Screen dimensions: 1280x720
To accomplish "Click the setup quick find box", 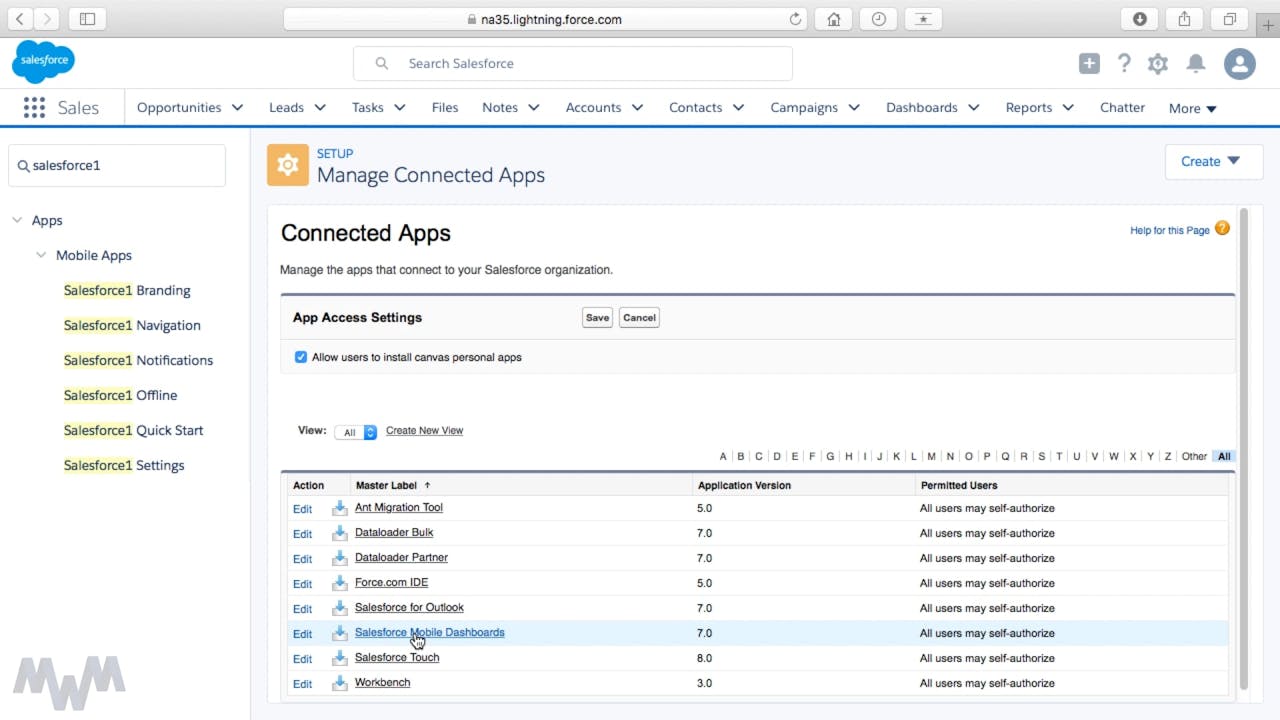I will [117, 165].
